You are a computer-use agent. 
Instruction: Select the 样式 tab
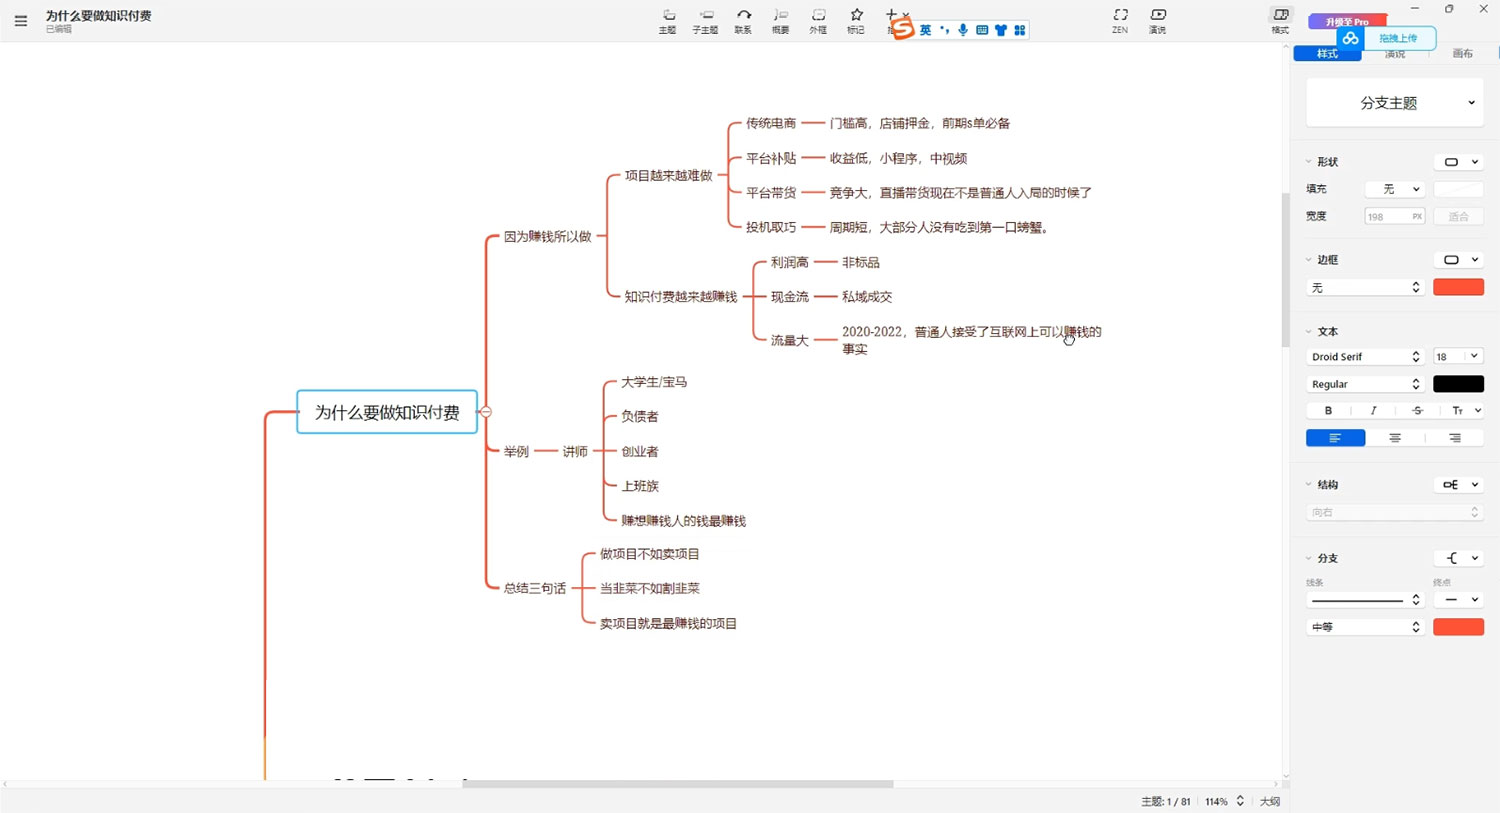pyautogui.click(x=1327, y=54)
